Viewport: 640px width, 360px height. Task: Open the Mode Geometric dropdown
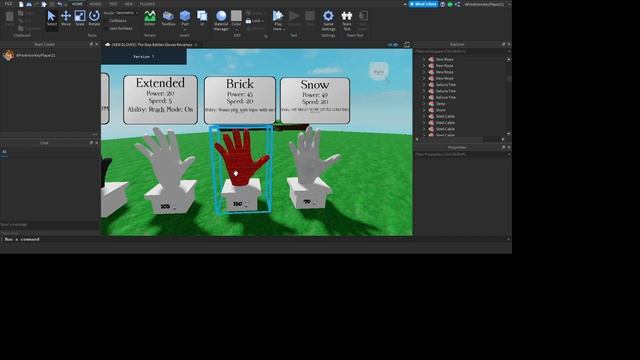[x=127, y=13]
